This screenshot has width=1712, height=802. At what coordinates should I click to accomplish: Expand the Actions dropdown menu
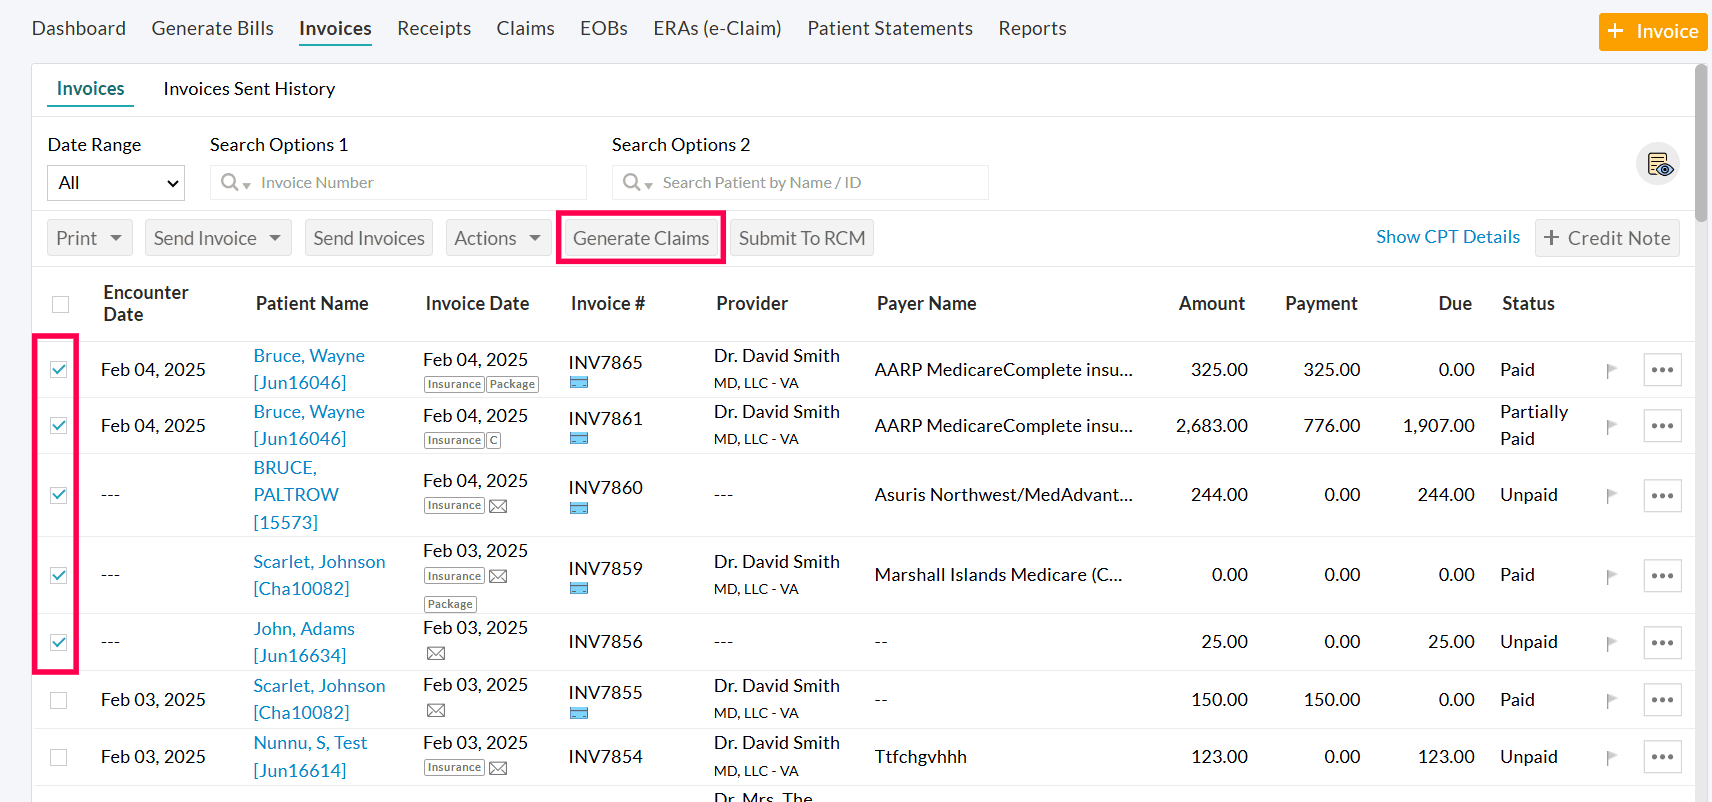(x=497, y=238)
